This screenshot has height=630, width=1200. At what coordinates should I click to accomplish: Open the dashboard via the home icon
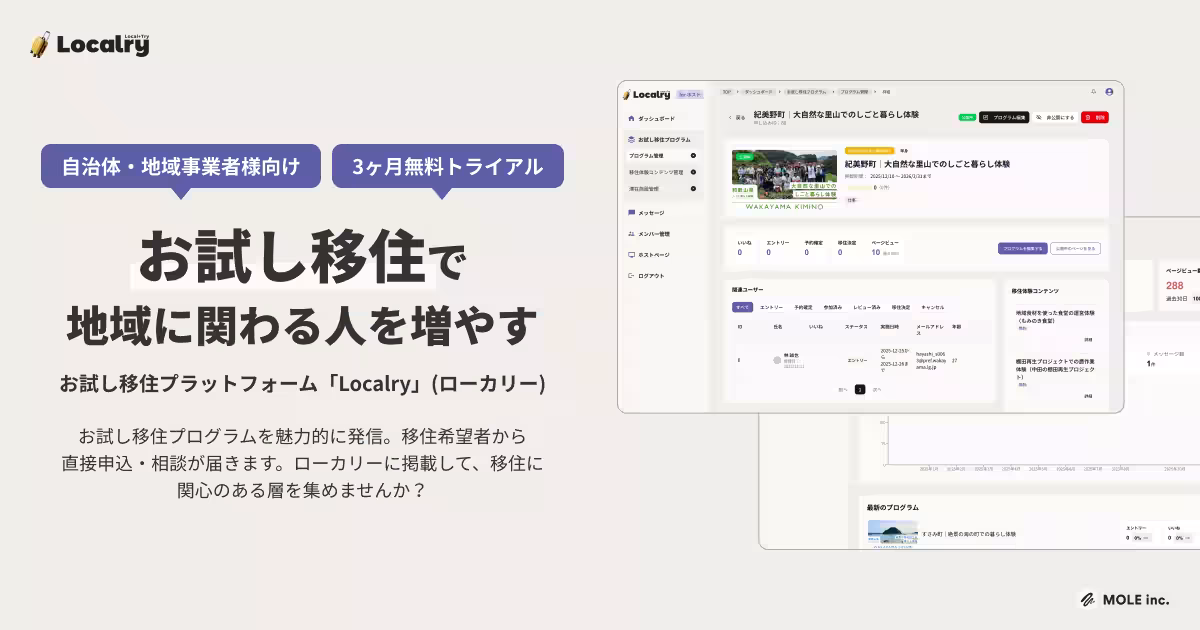[630, 119]
